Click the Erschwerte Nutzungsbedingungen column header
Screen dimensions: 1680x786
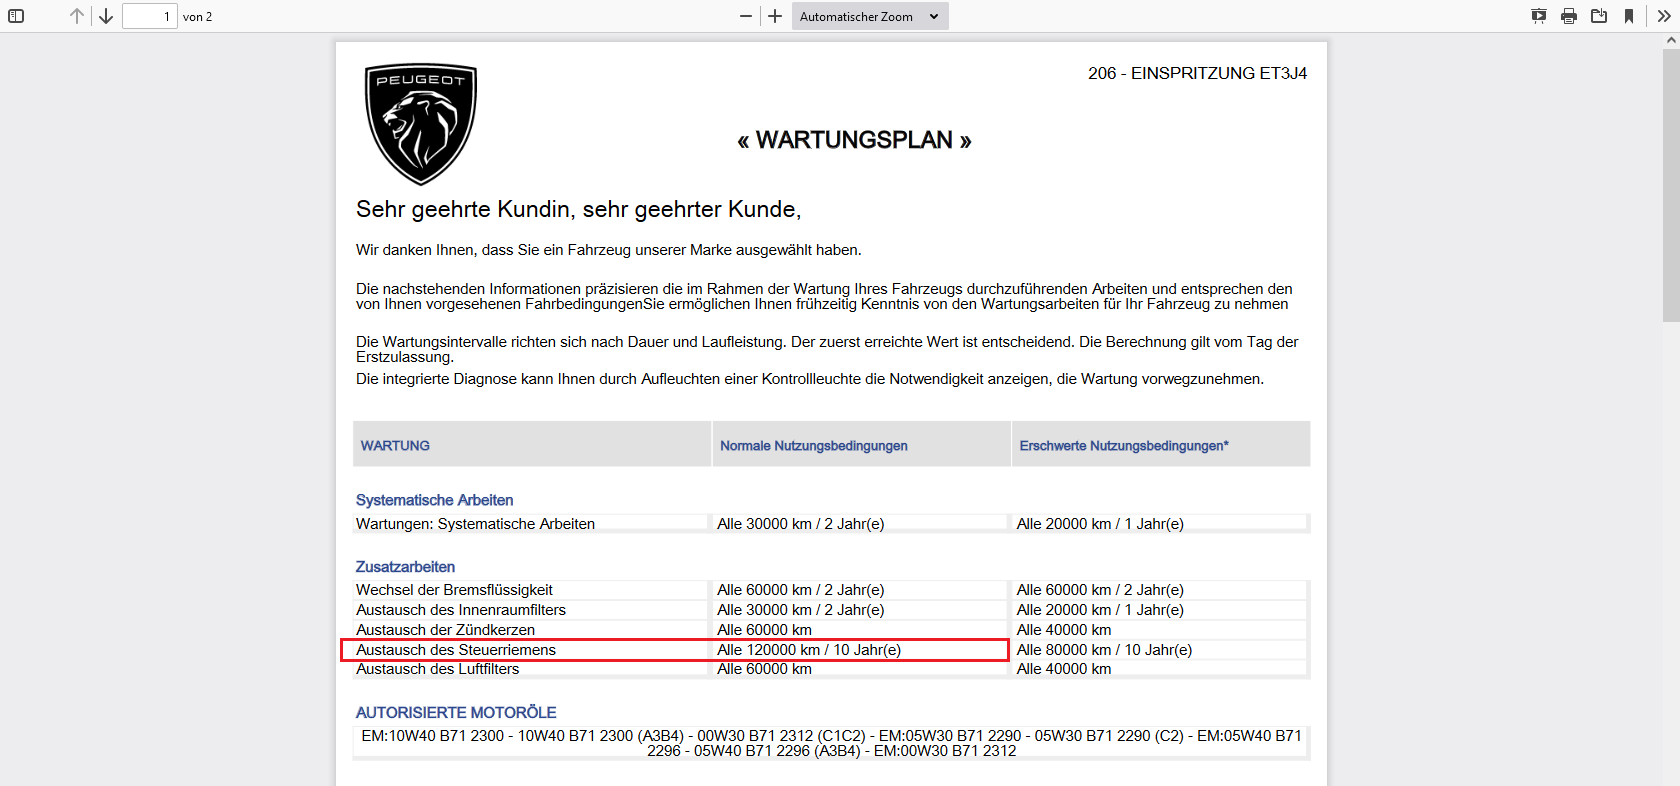1124,446
